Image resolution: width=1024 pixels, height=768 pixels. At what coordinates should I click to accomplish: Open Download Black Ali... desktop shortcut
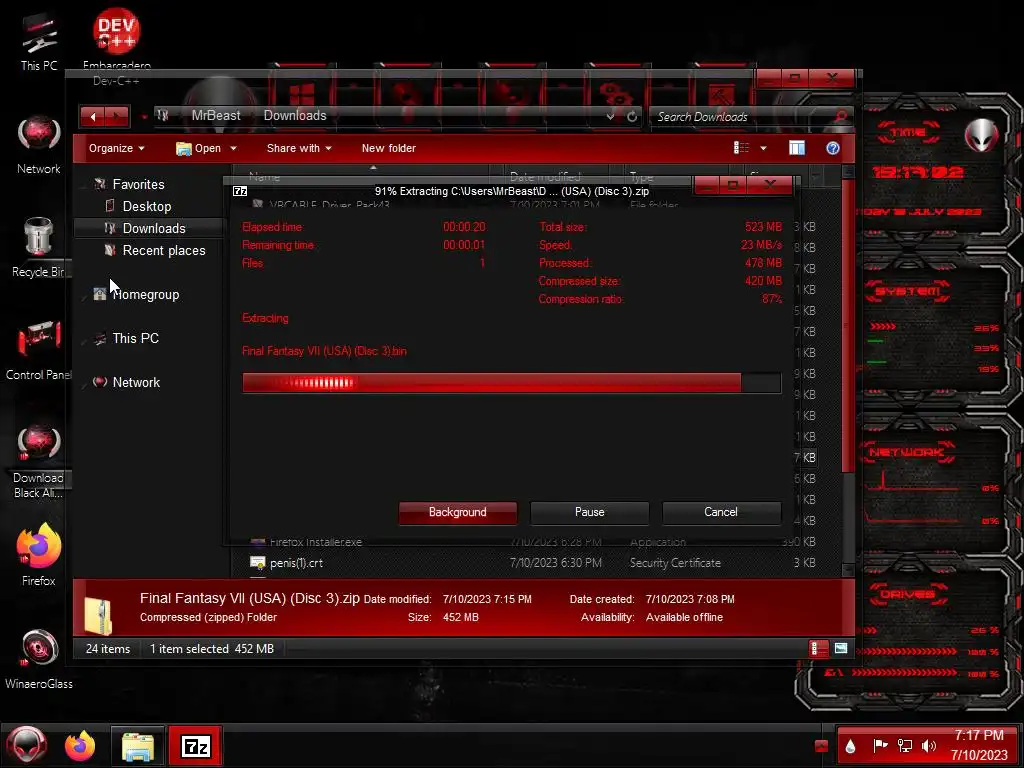coord(39,461)
